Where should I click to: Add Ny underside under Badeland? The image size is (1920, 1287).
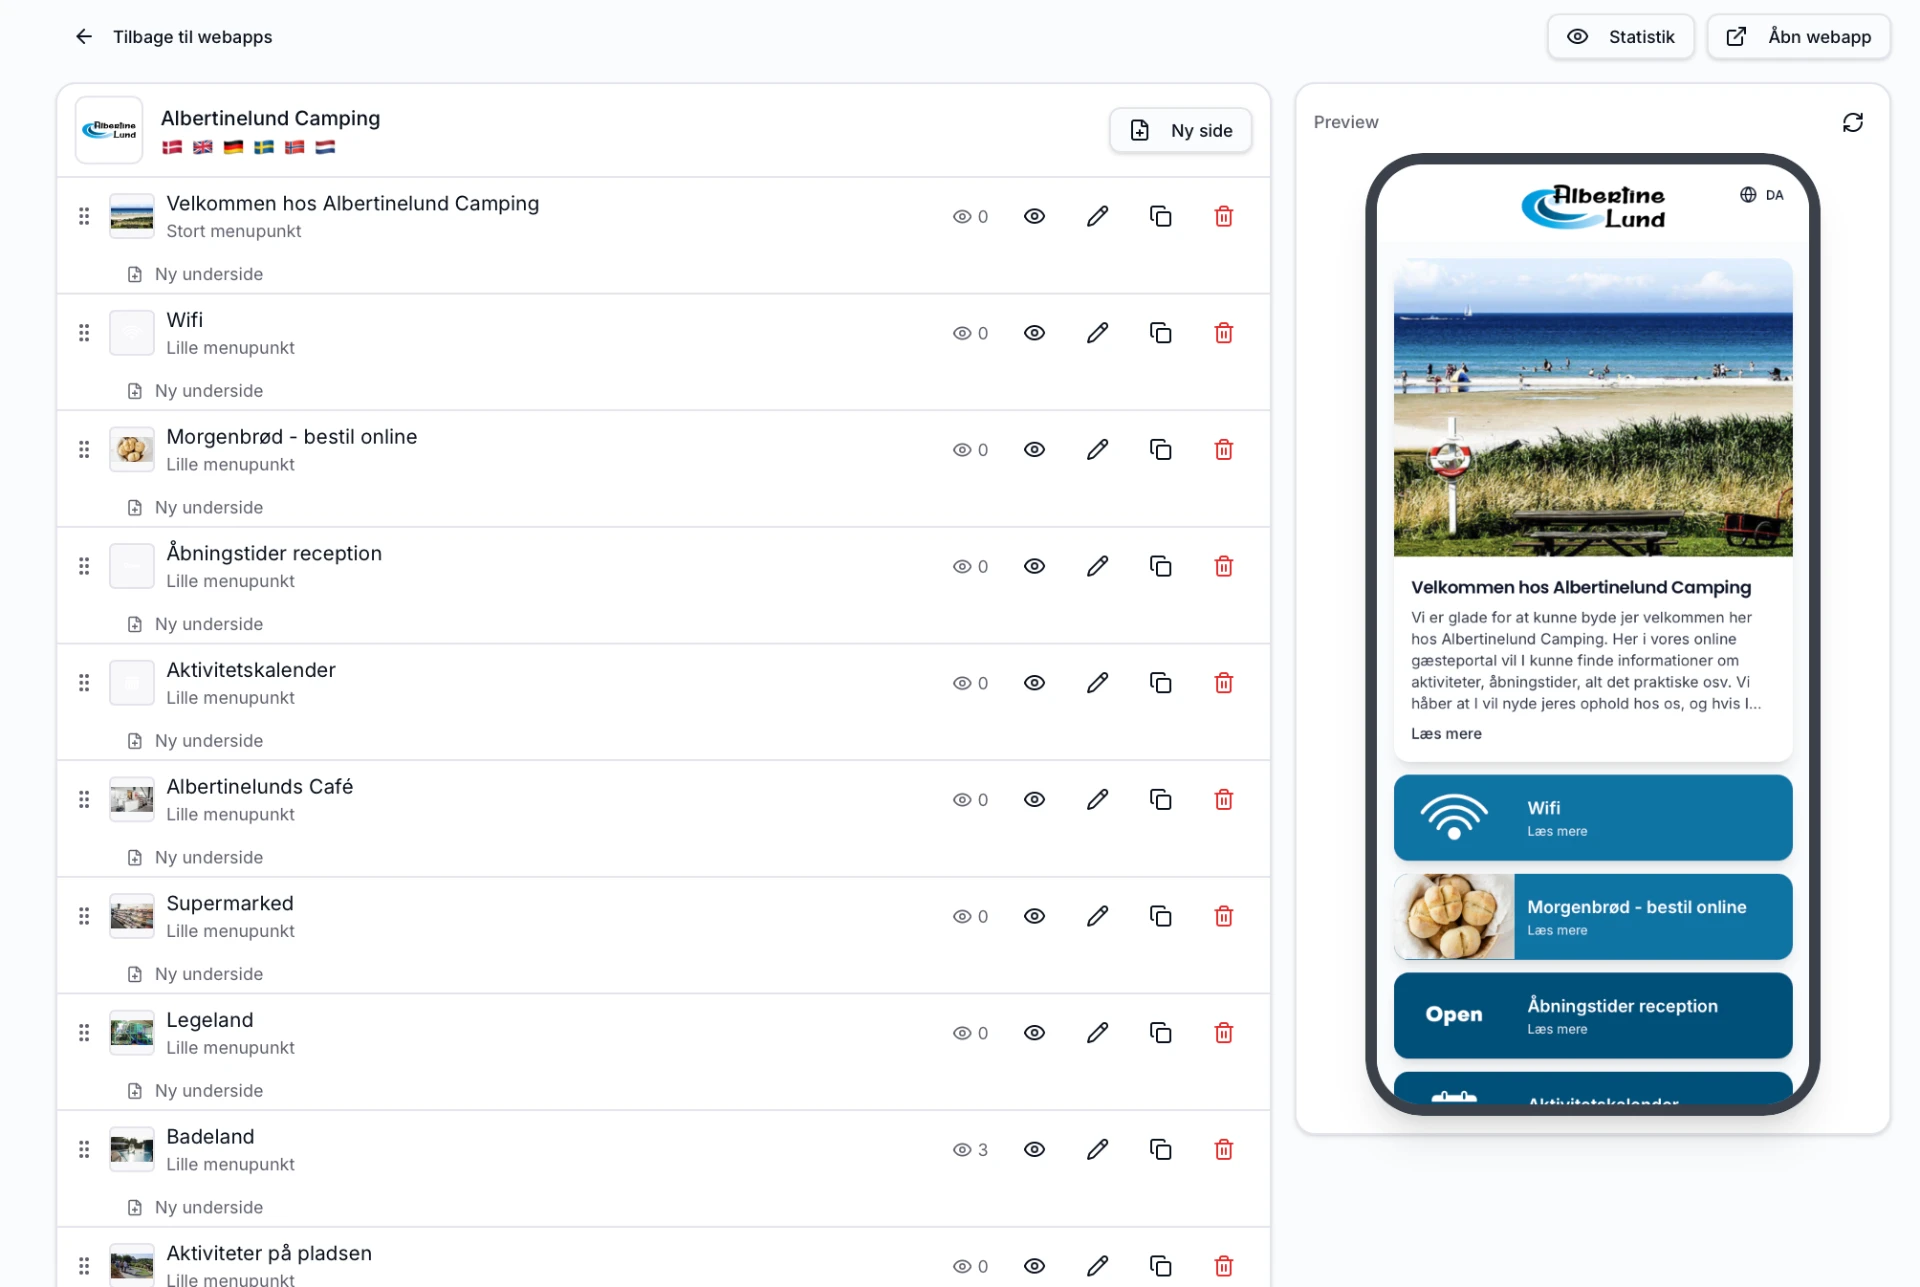pos(195,1208)
